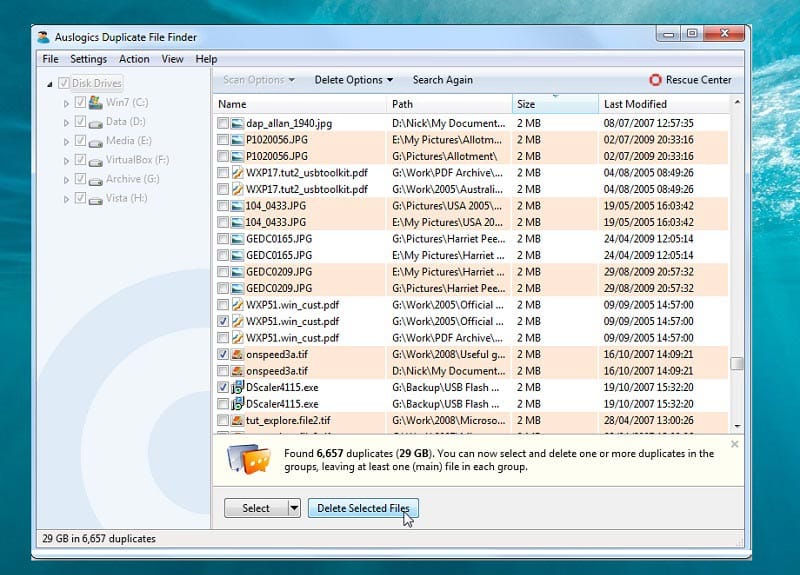Click the tut_explore.file2.tif file icon

pos(238,421)
